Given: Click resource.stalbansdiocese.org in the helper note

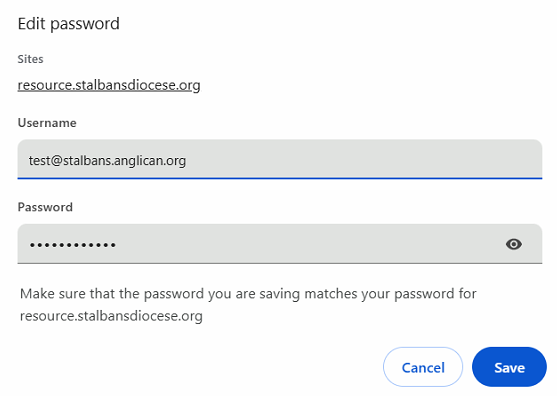Looking at the screenshot, I should tap(111, 316).
